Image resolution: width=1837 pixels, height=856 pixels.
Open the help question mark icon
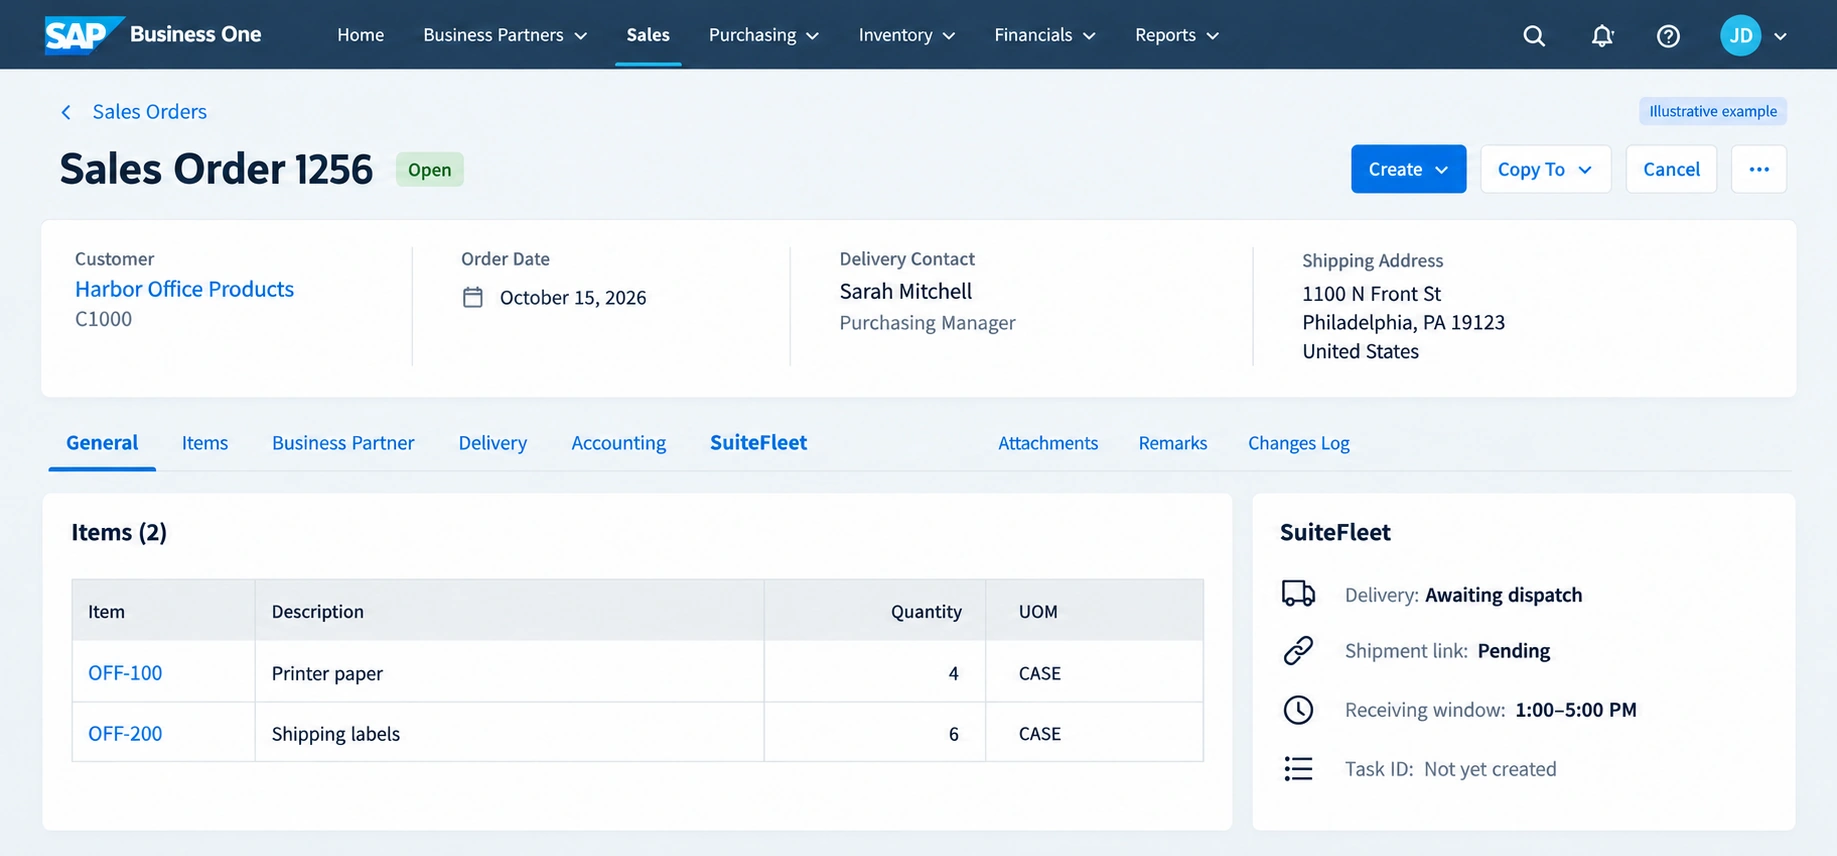1668,36
